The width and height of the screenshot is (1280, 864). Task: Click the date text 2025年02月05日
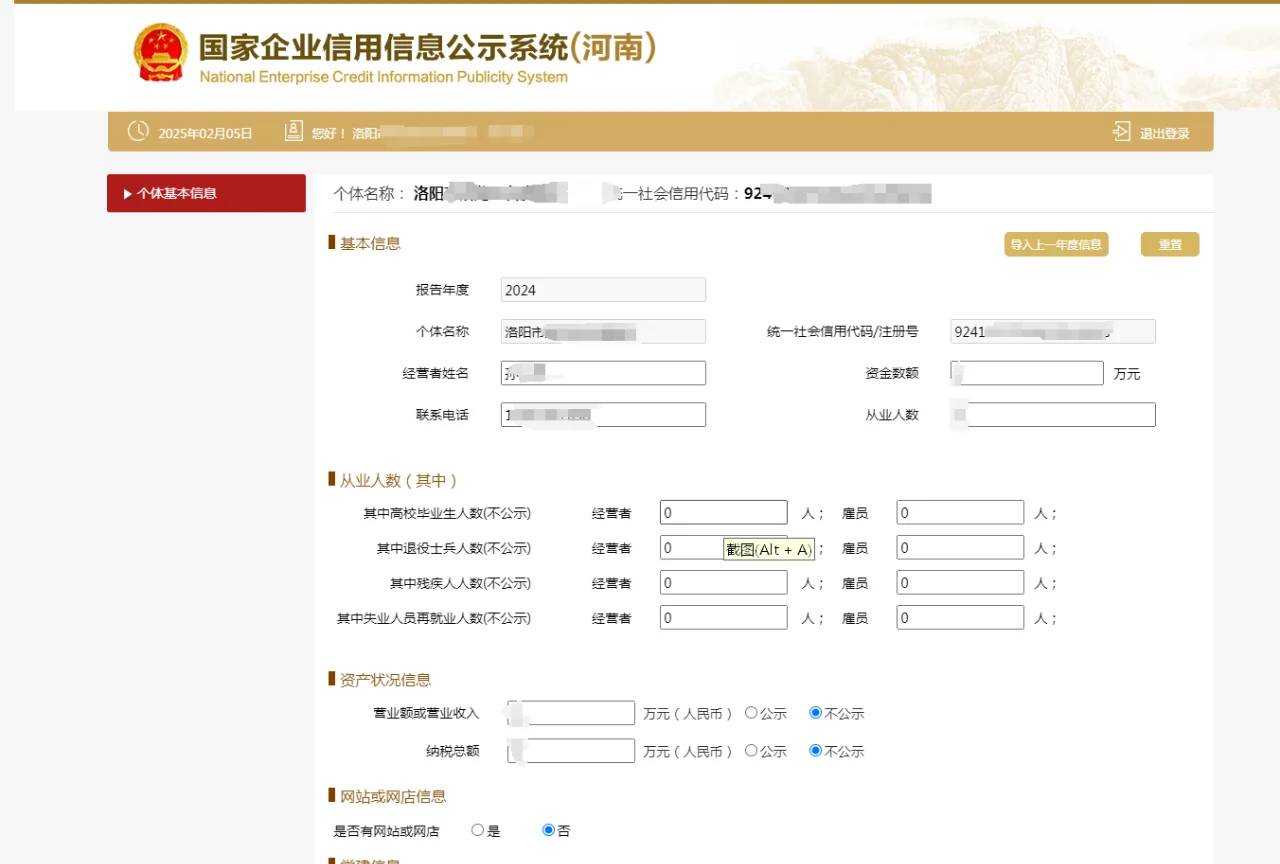[x=206, y=133]
